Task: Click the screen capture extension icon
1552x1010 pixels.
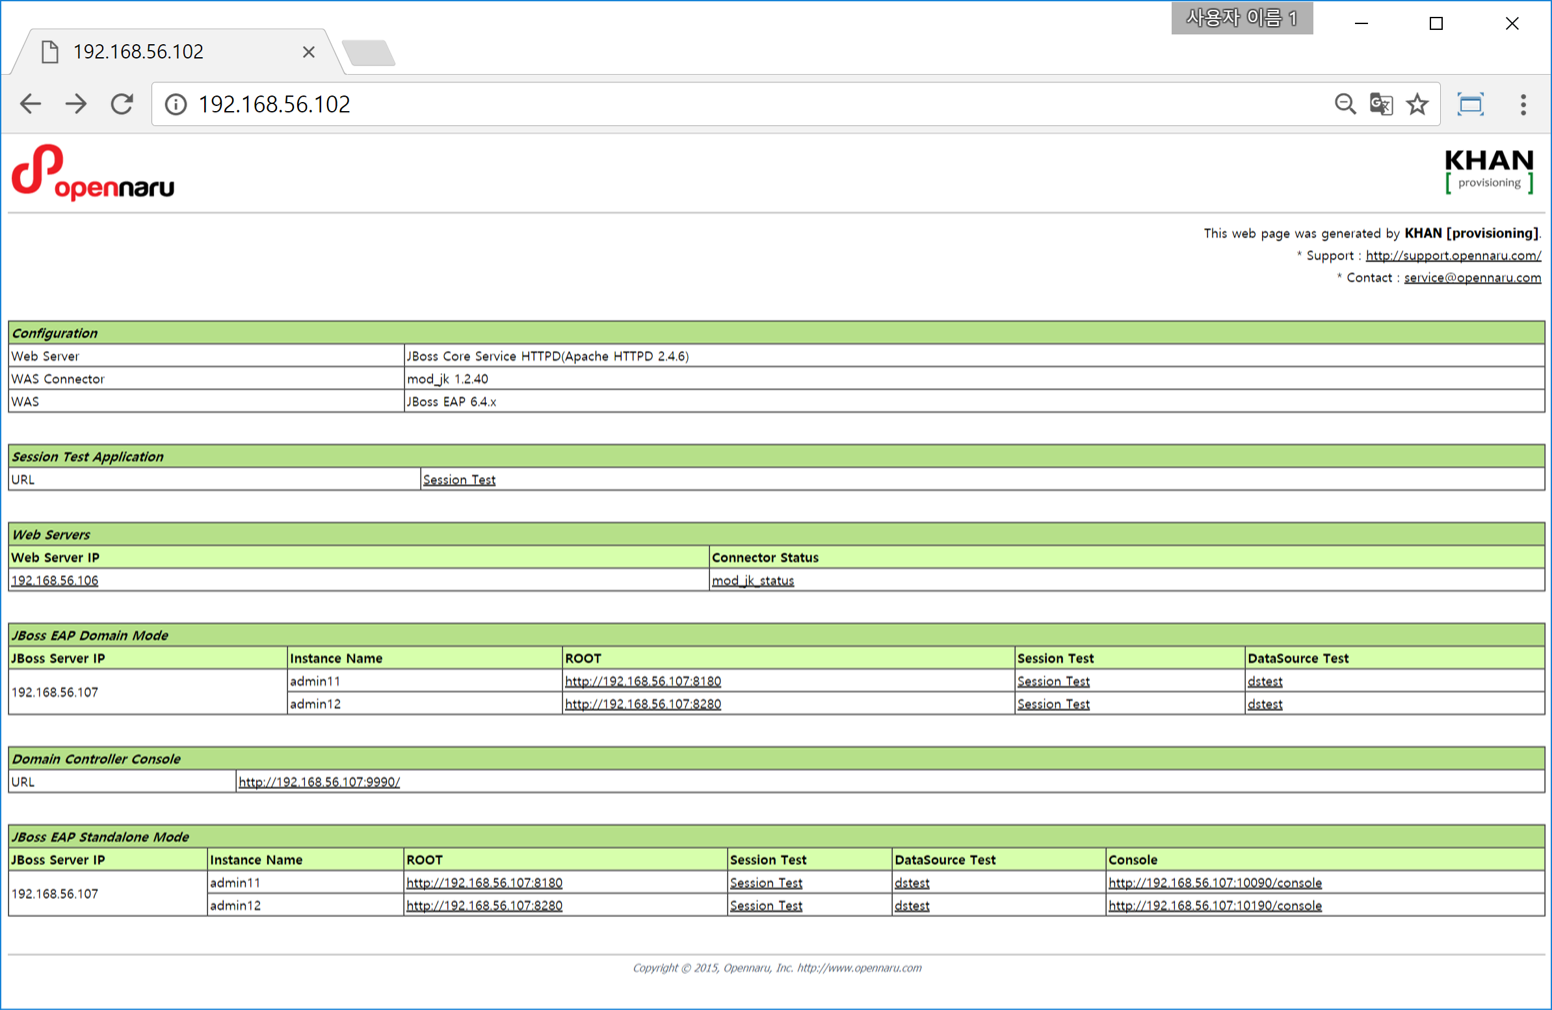Action: (x=1470, y=104)
